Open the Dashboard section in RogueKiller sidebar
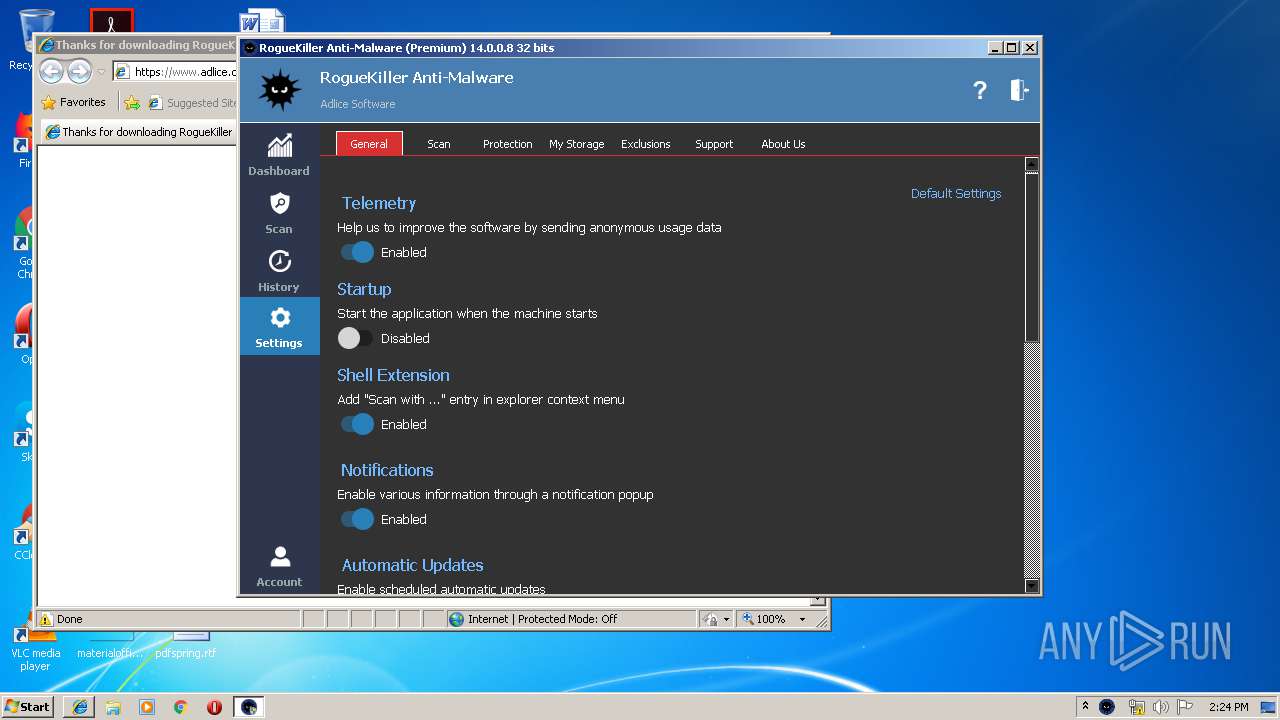This screenshot has width=1280, height=720. [279, 155]
